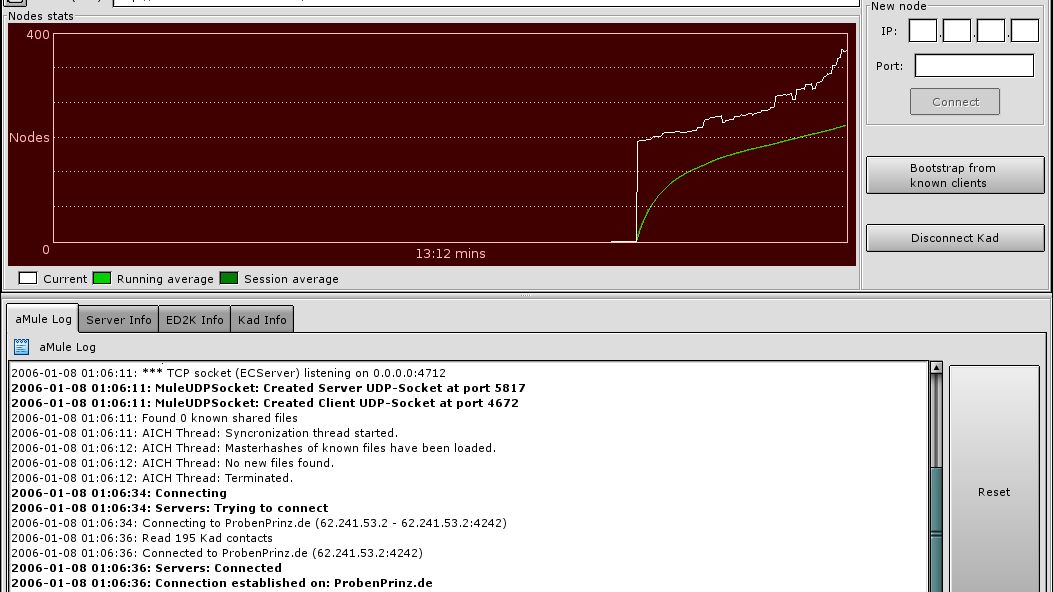
Task: Click log line 'TCP socket (ECServer) listening'
Action: (228, 373)
